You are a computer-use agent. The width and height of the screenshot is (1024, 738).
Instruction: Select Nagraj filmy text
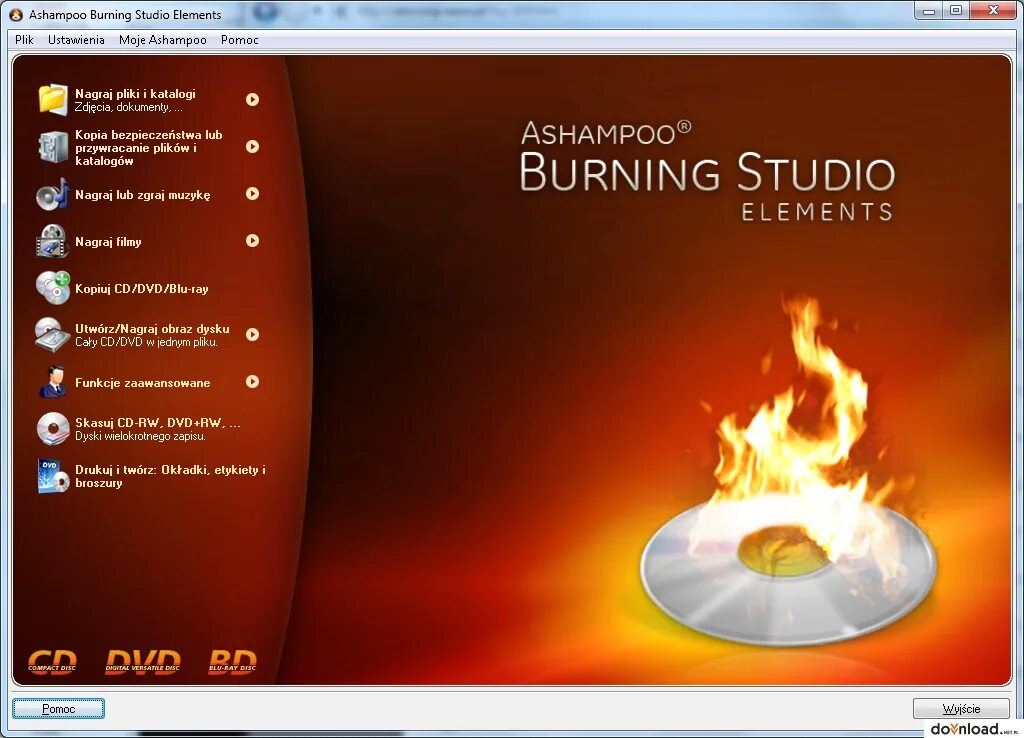click(x=108, y=242)
